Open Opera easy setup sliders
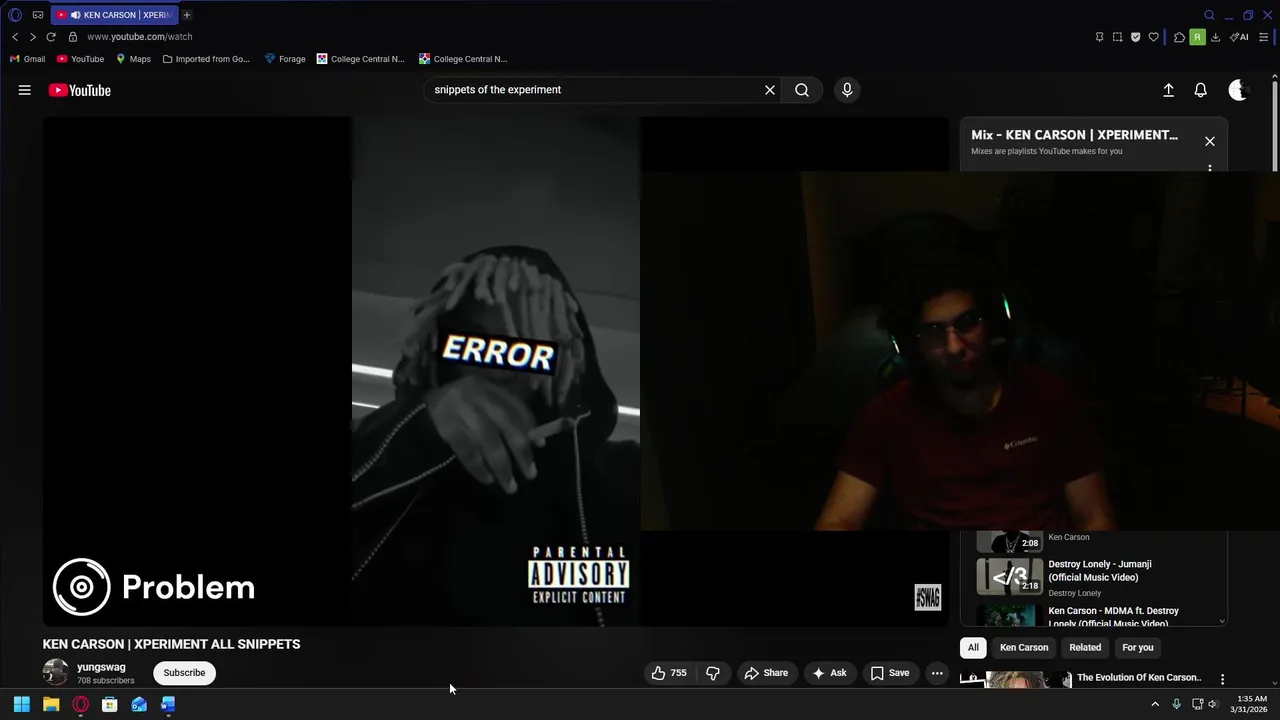Screen dimensions: 1280x720 [1263, 37]
